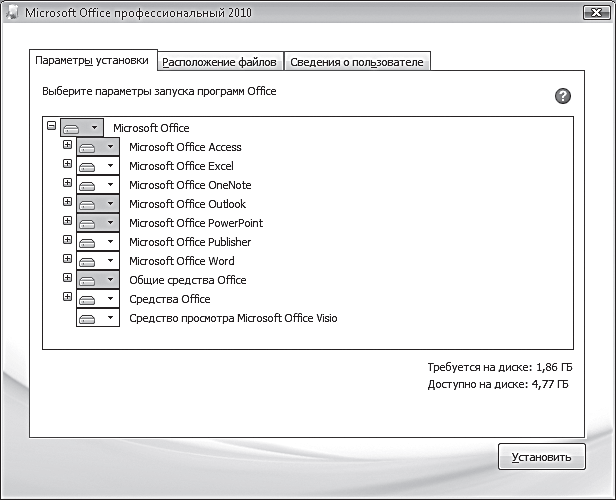Switch to the Расположение файлов tab
Viewport: 616px width, 500px height.
(x=220, y=61)
